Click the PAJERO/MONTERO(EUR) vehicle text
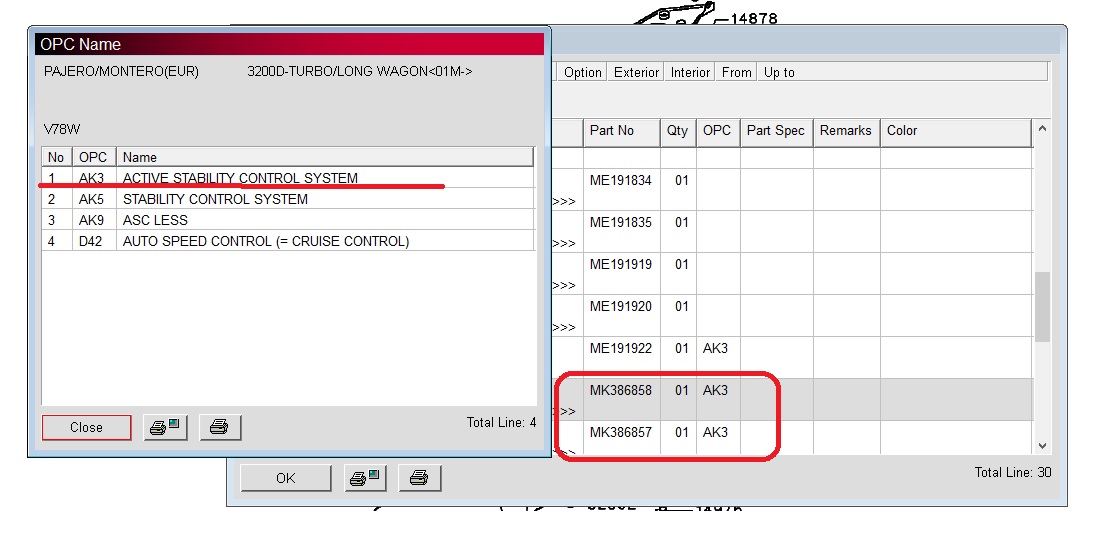The width and height of the screenshot is (1106, 540). 121,71
